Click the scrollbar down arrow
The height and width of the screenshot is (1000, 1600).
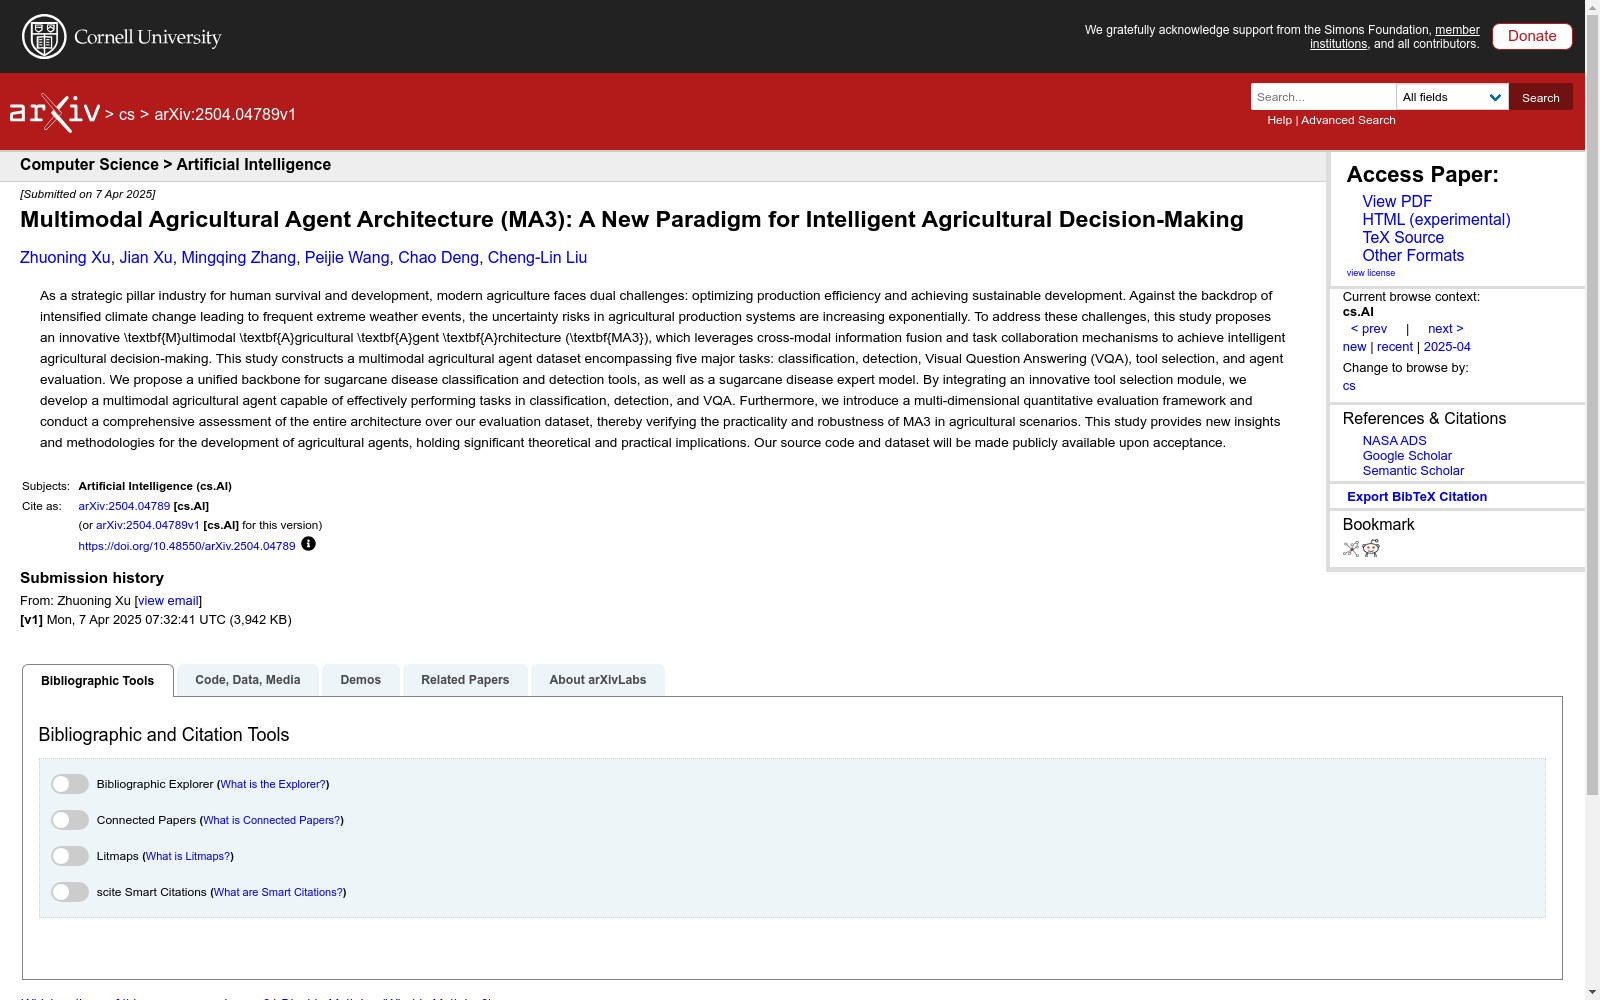coord(1592,992)
